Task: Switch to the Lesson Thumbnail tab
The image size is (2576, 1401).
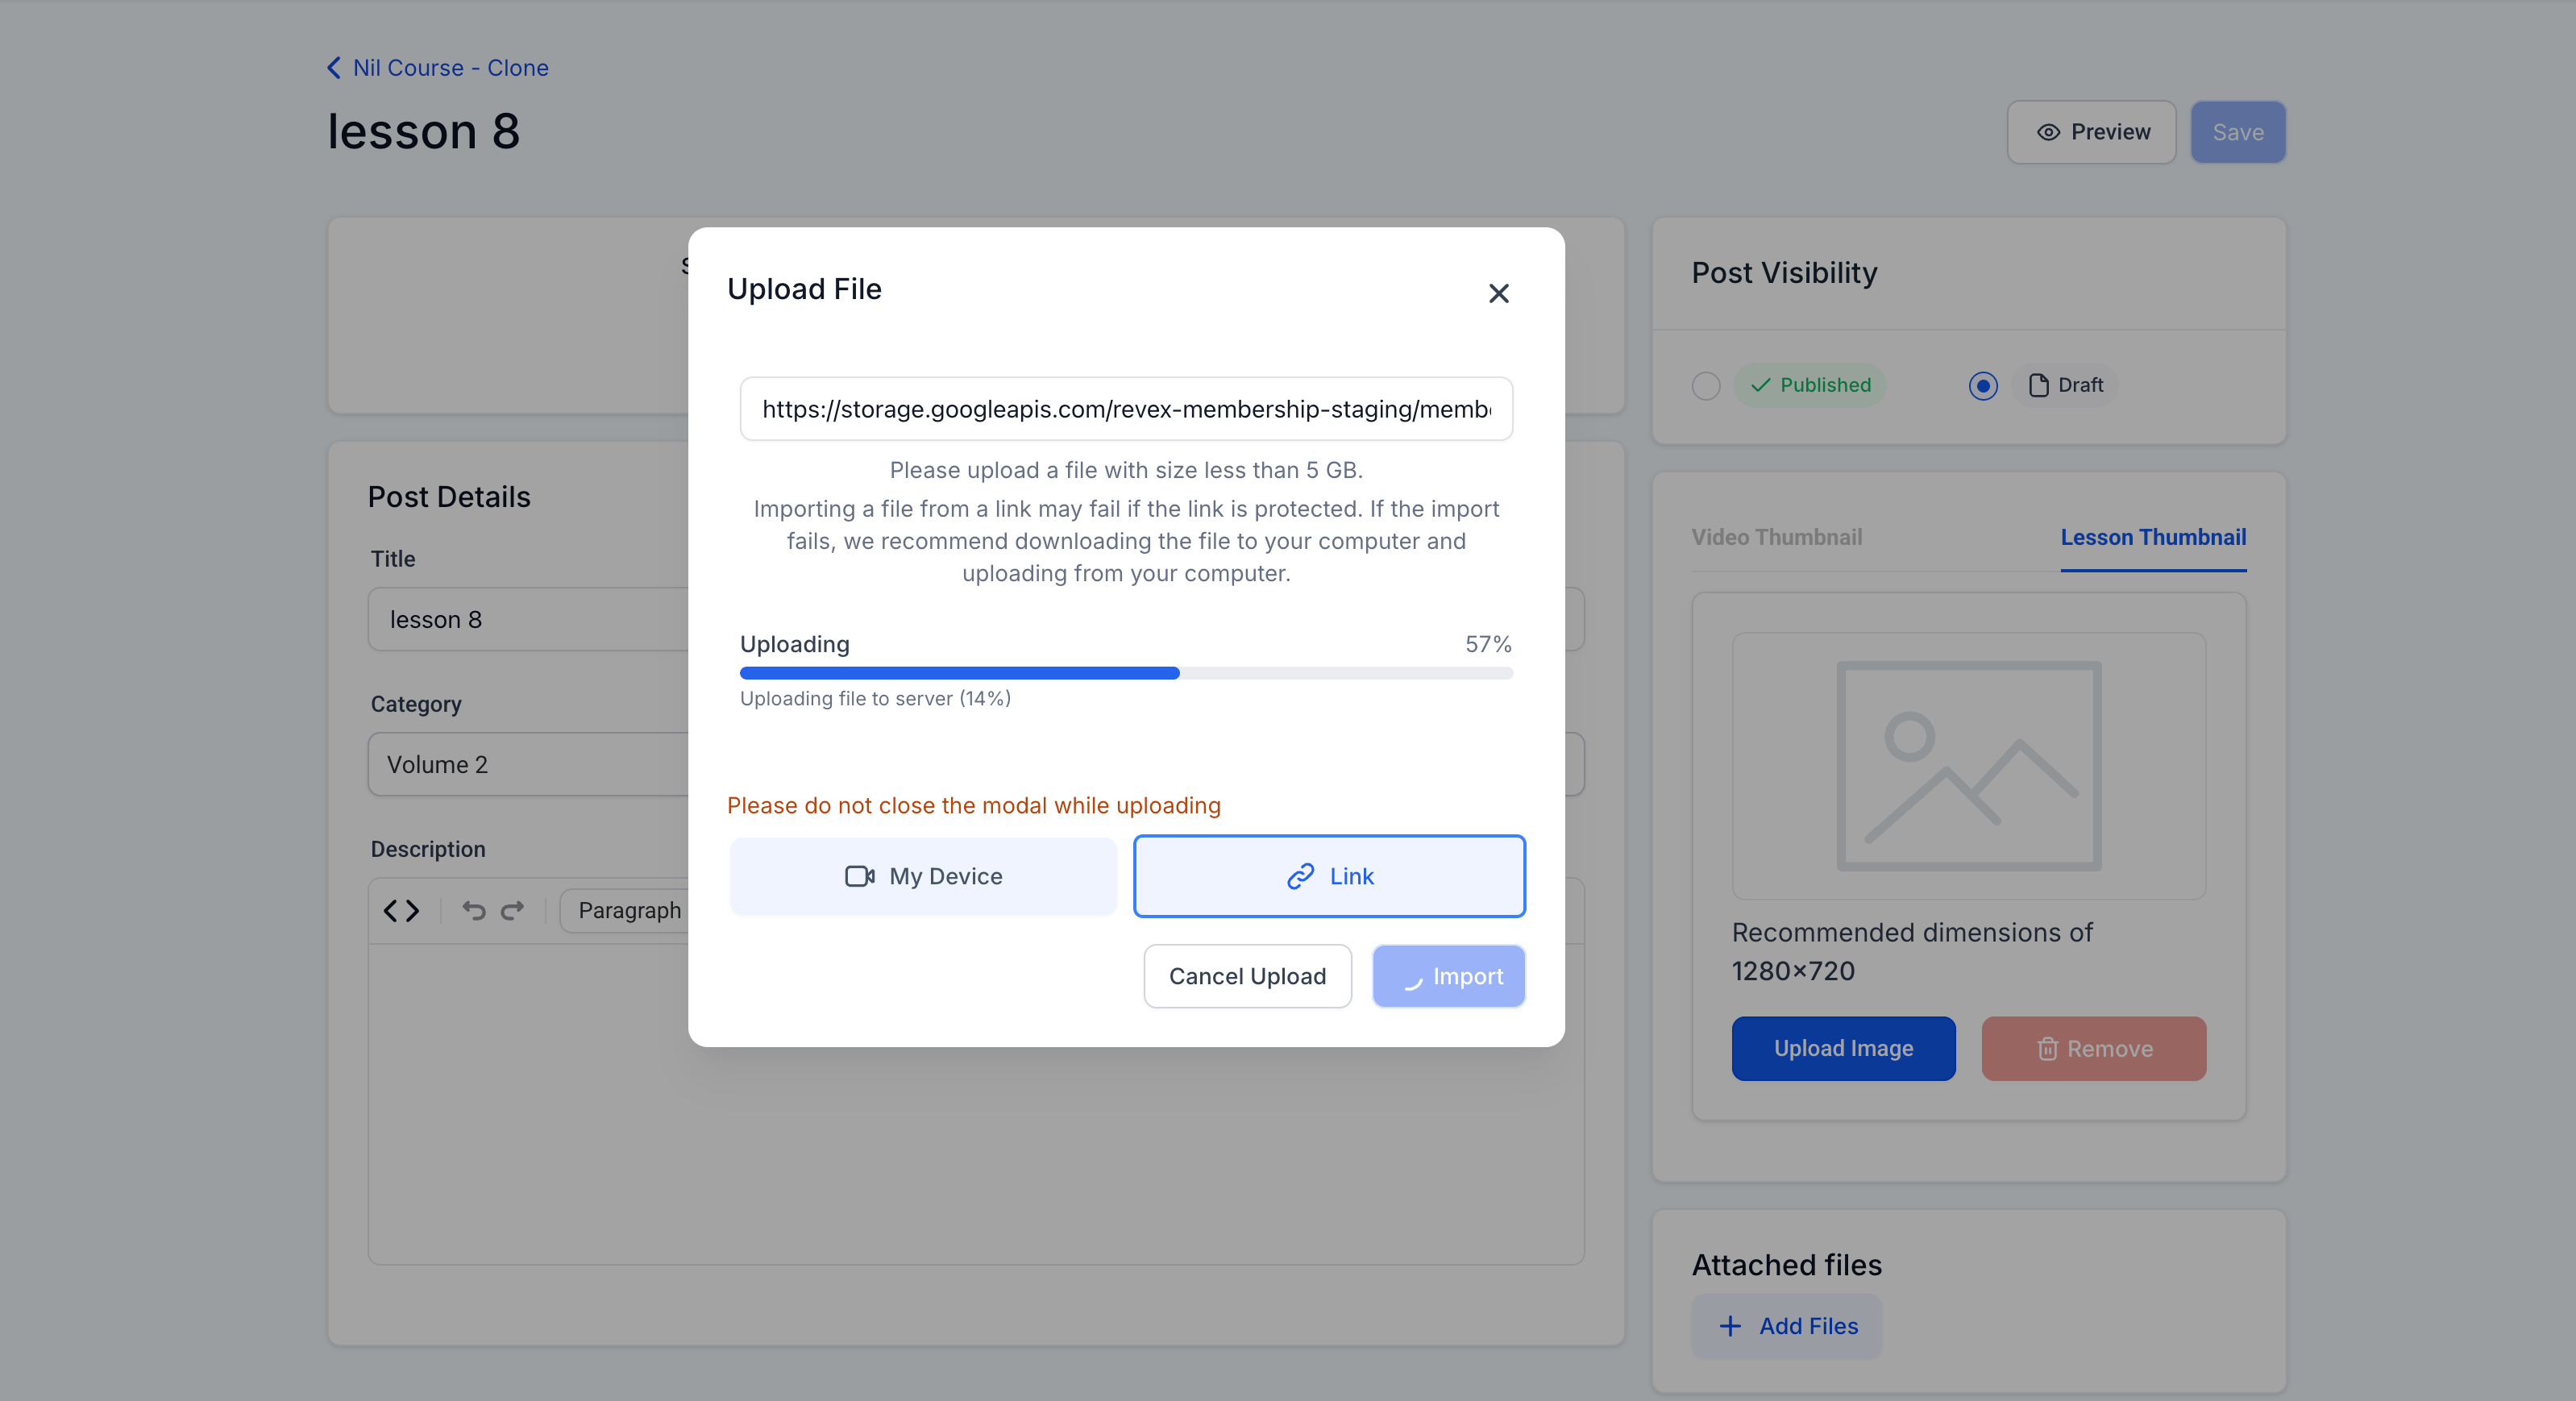Action: tap(2153, 537)
